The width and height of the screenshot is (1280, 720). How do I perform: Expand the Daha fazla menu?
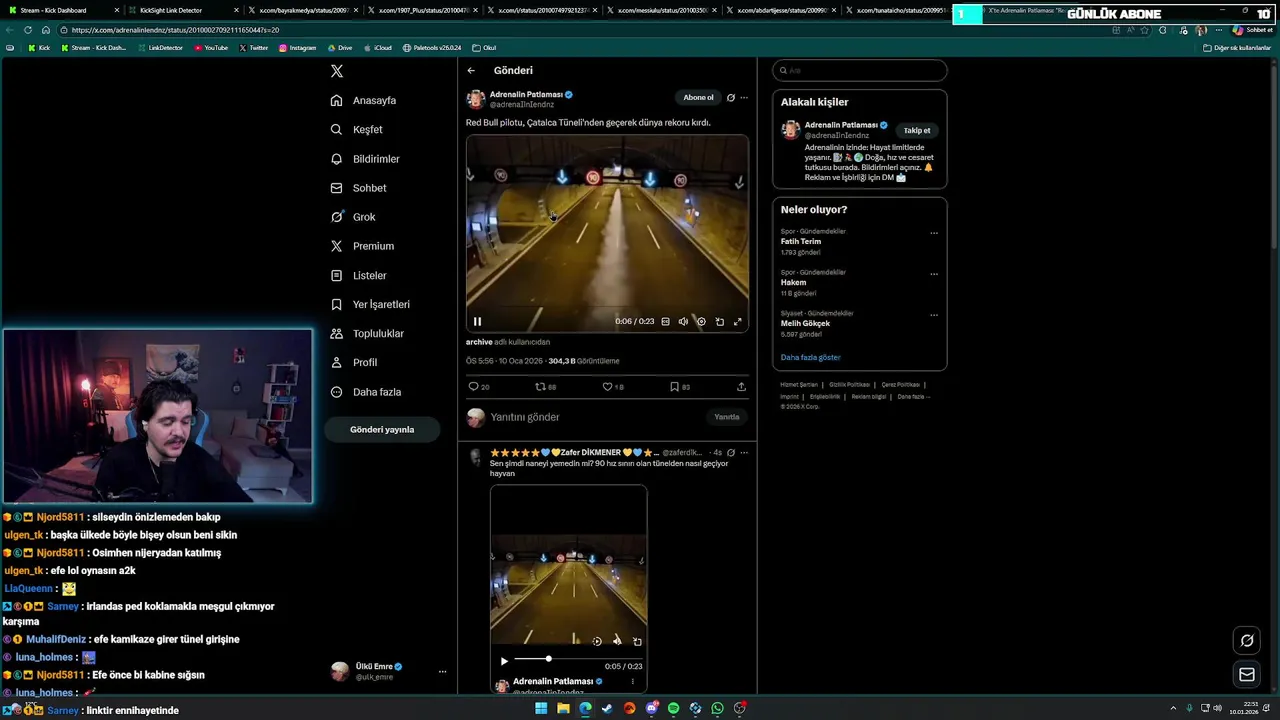(366, 392)
